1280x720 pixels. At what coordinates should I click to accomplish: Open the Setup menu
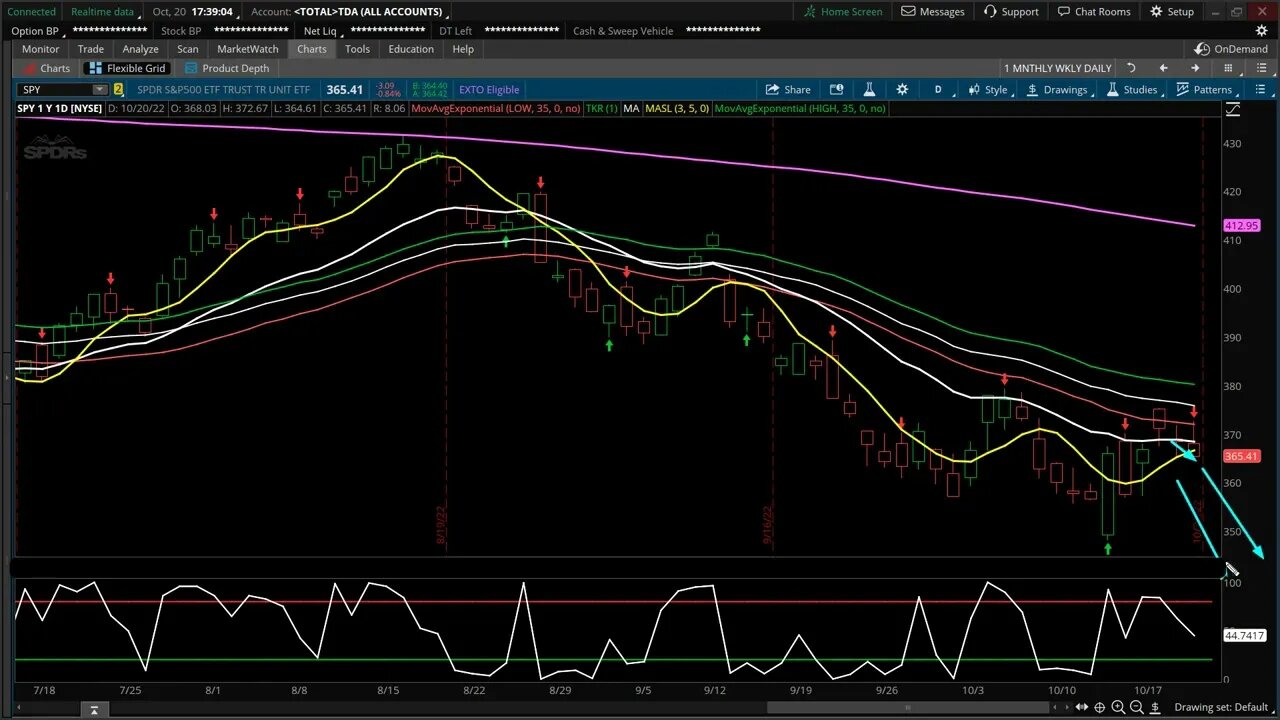coord(1172,11)
